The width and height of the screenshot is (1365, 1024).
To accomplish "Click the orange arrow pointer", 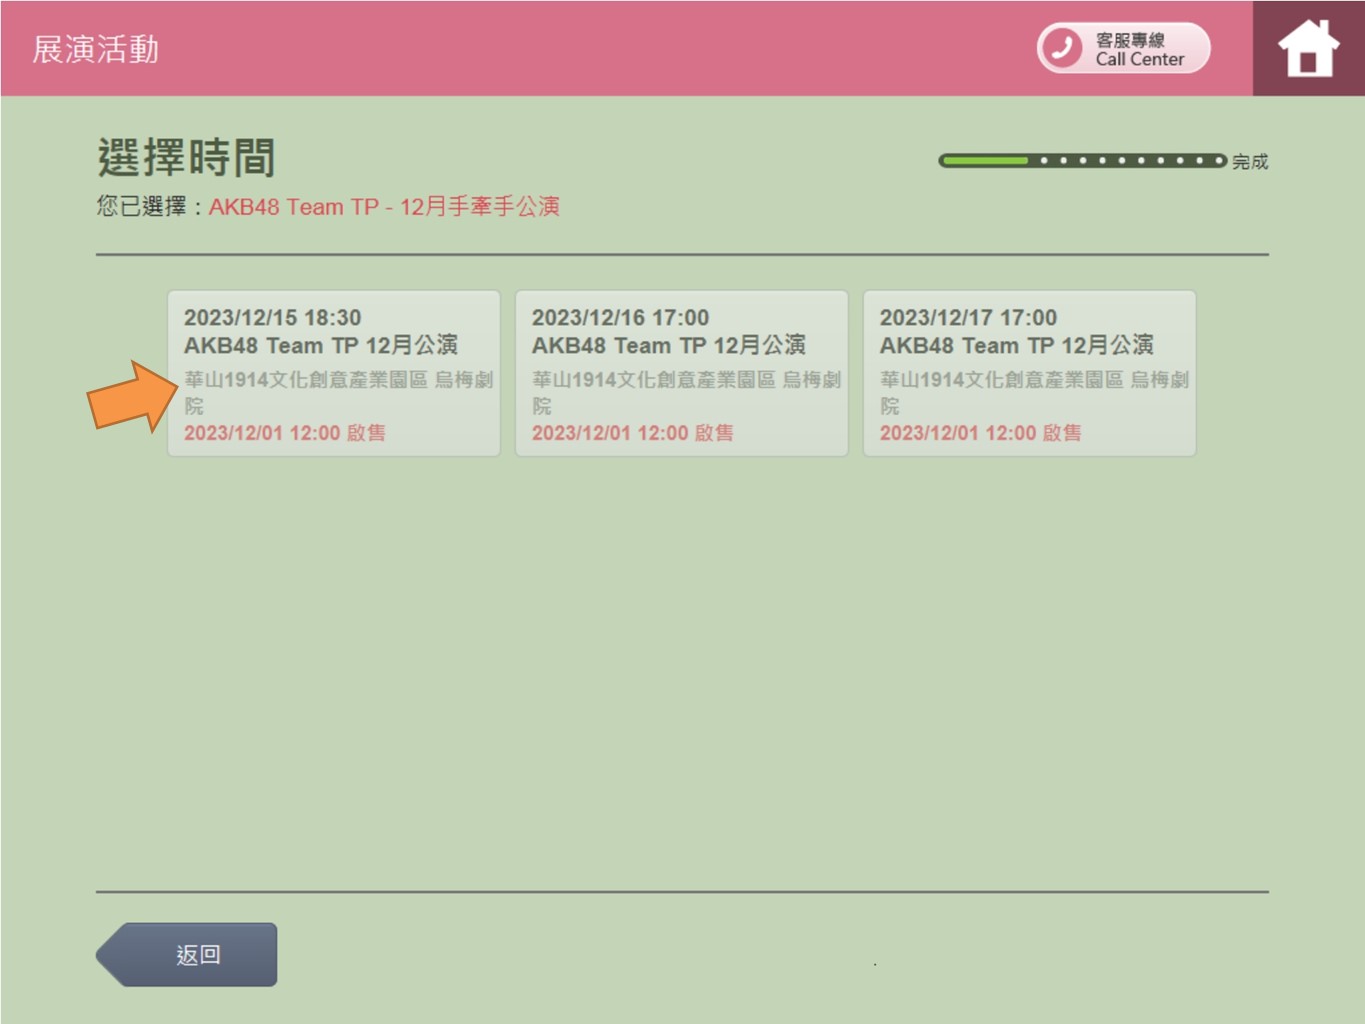I will tap(130, 397).
